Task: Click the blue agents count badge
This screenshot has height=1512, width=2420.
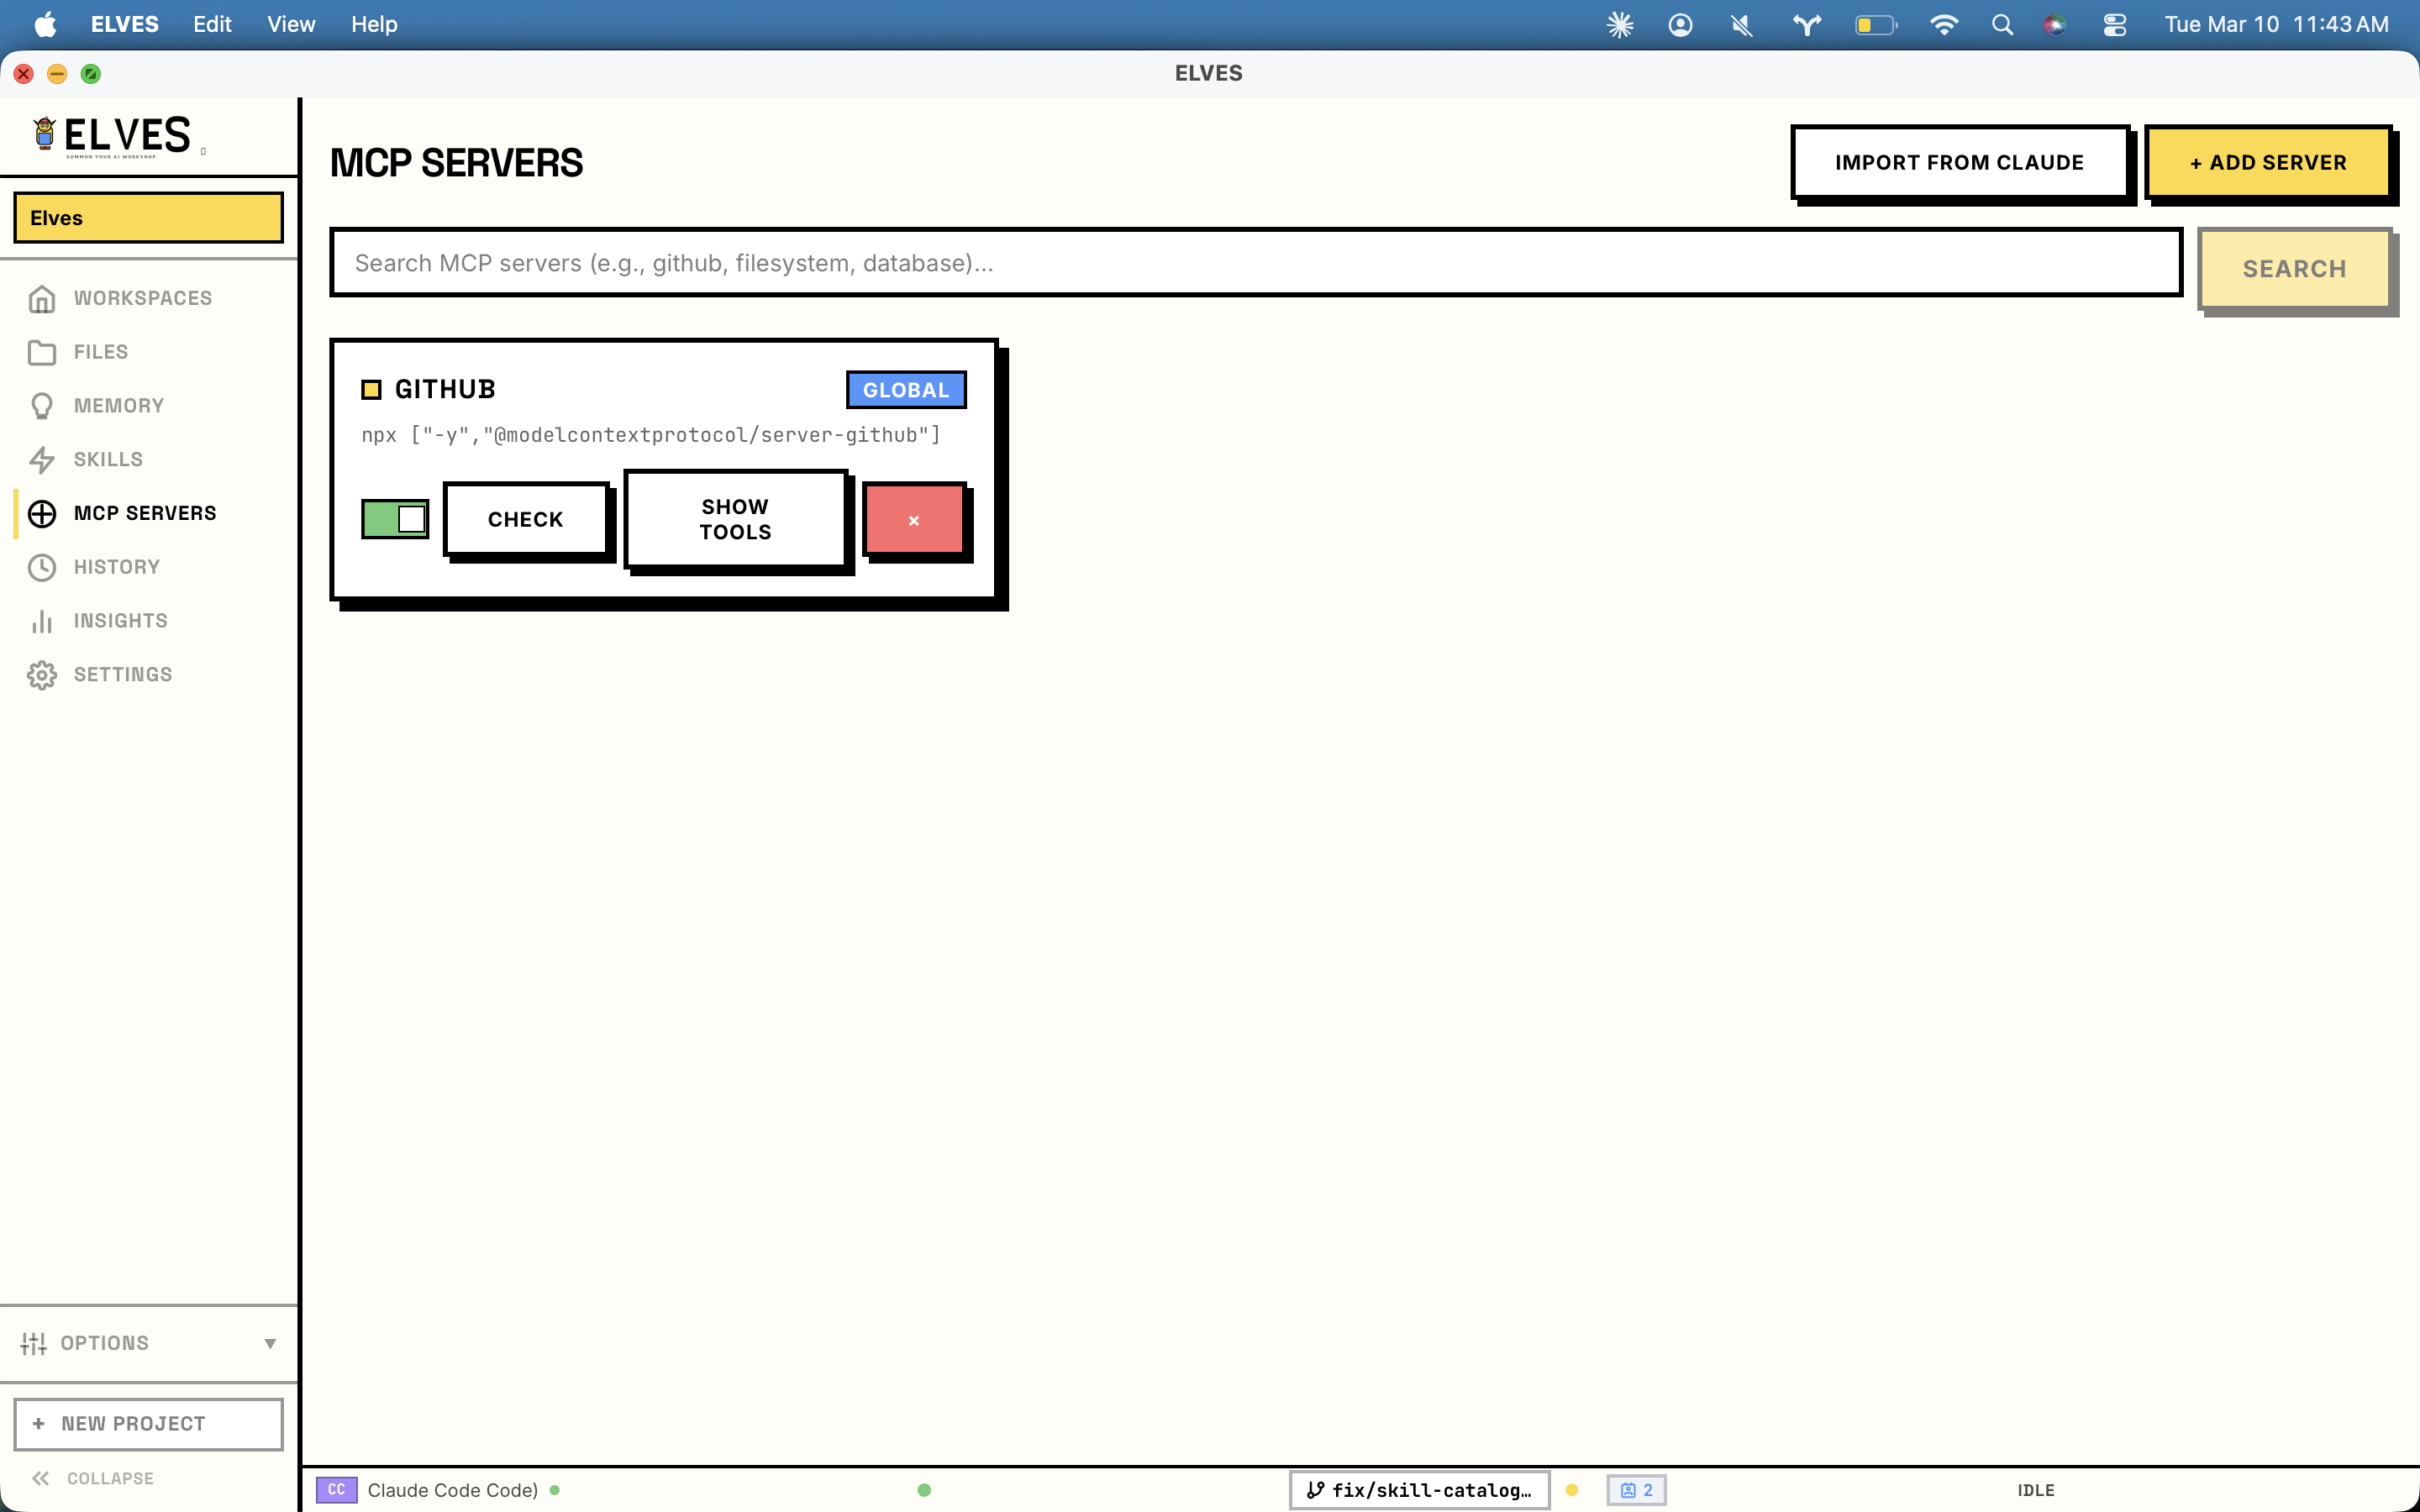Action: (x=1636, y=1490)
